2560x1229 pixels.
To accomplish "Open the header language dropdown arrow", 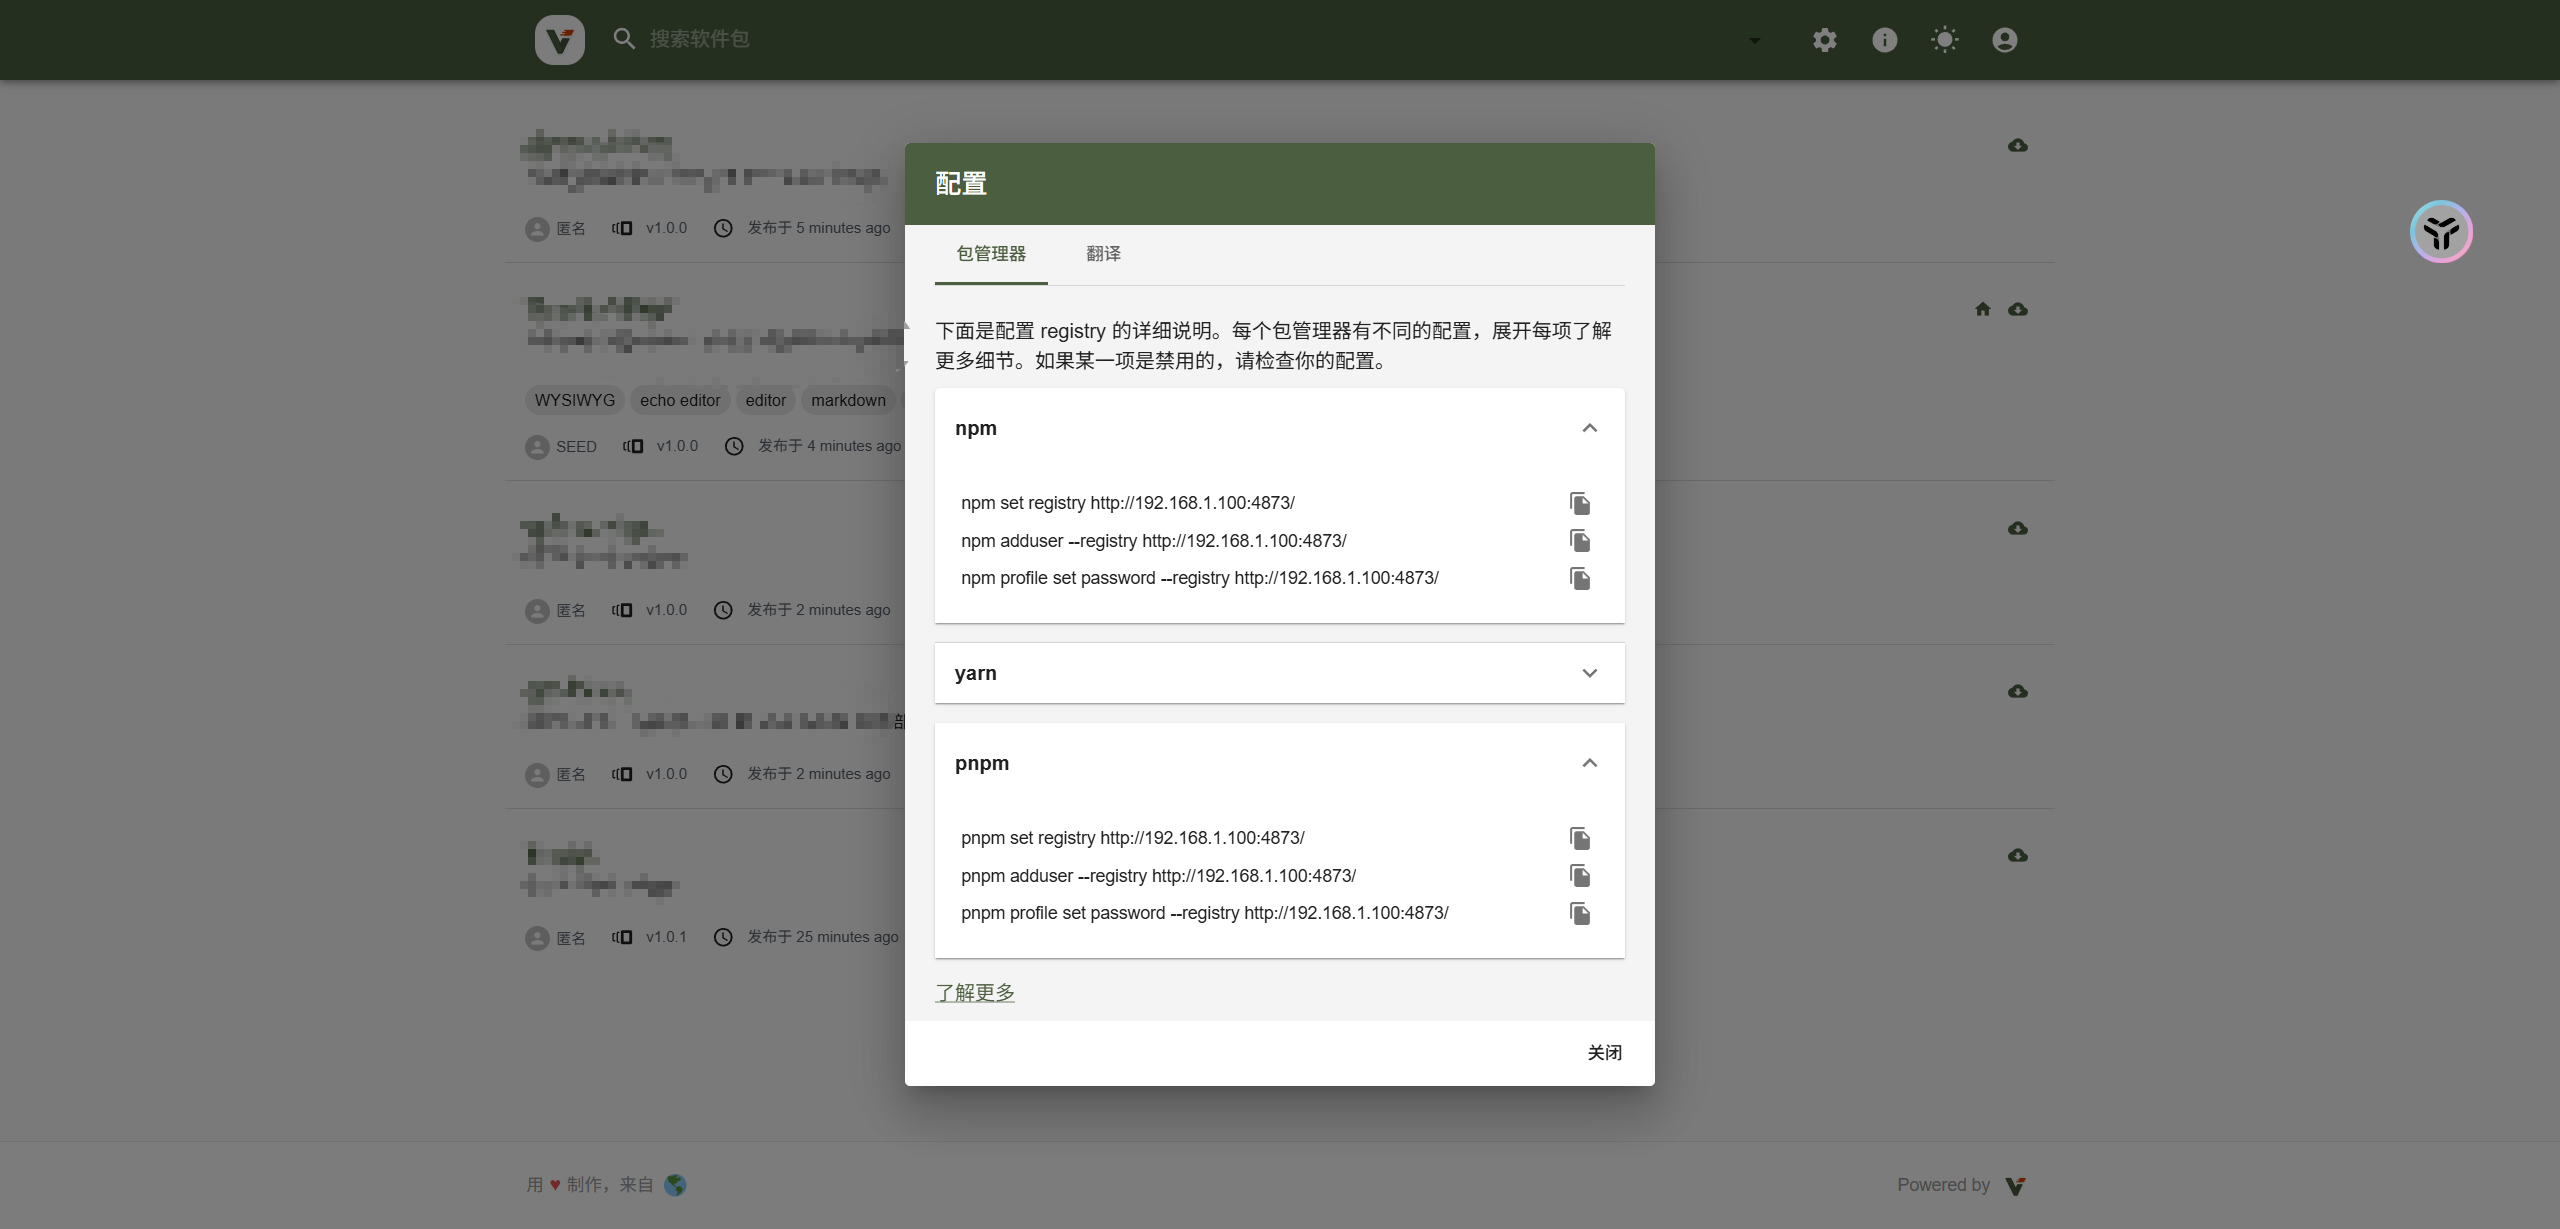I will coord(1754,41).
